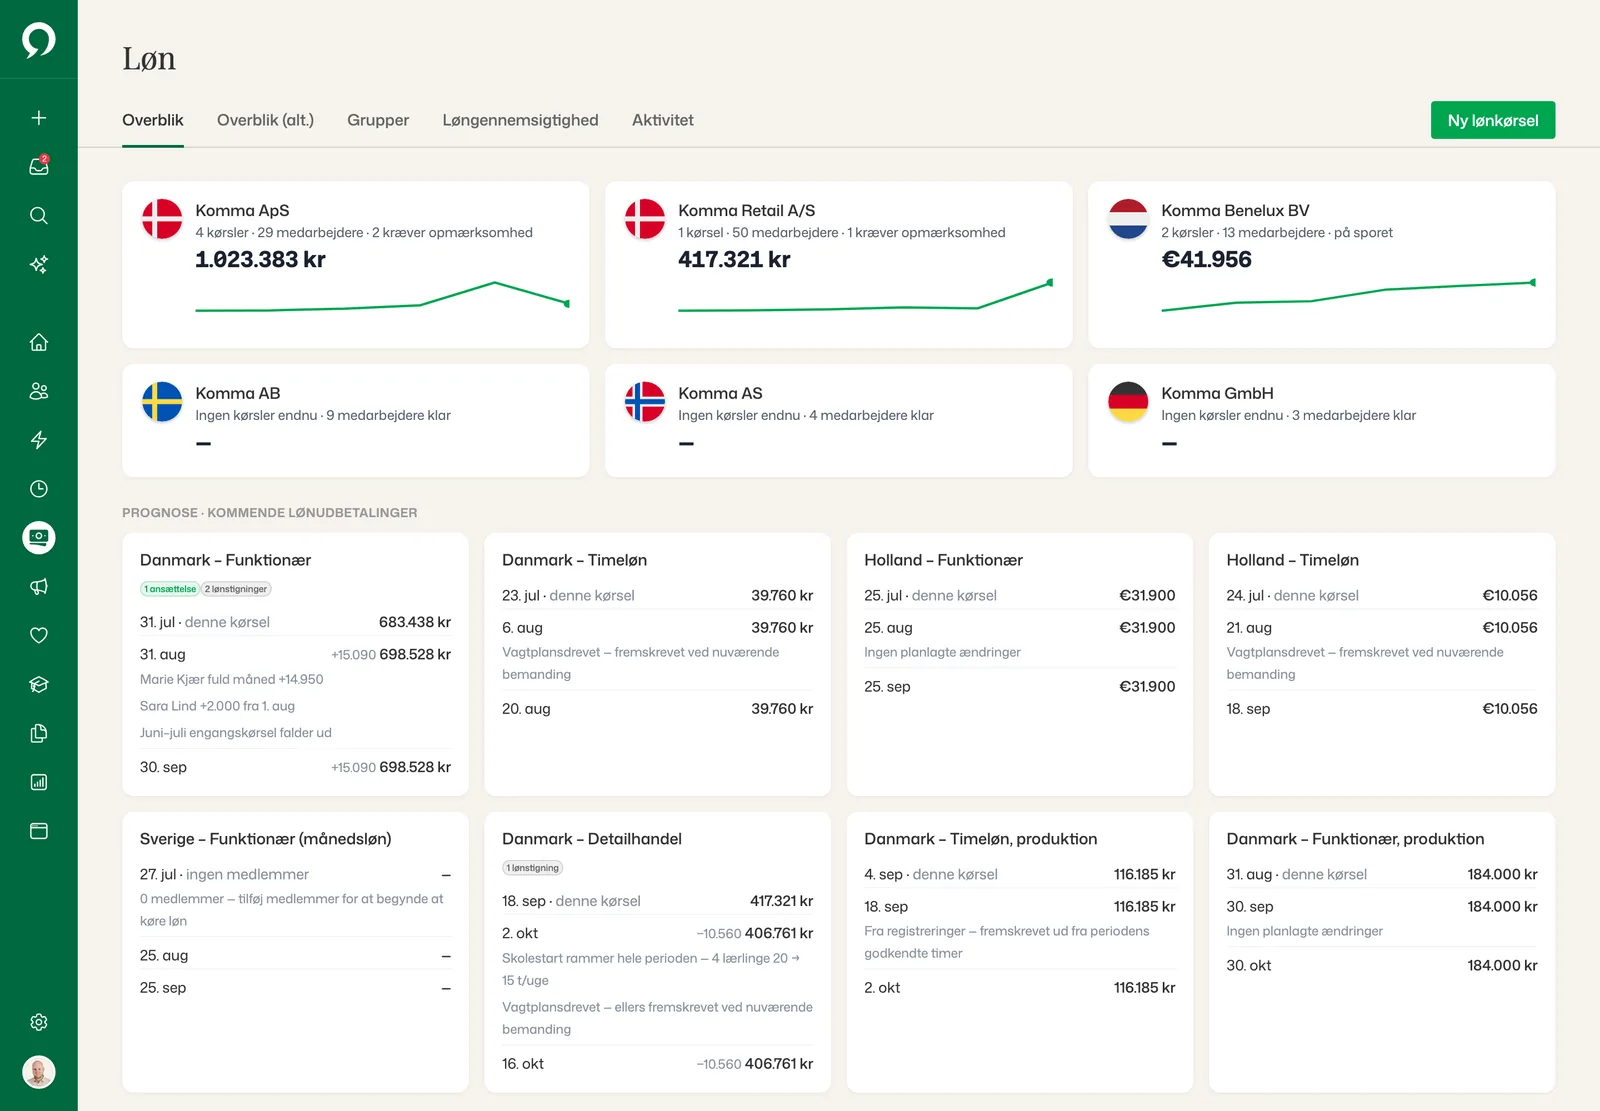Open search from the sidebar

(x=39, y=216)
